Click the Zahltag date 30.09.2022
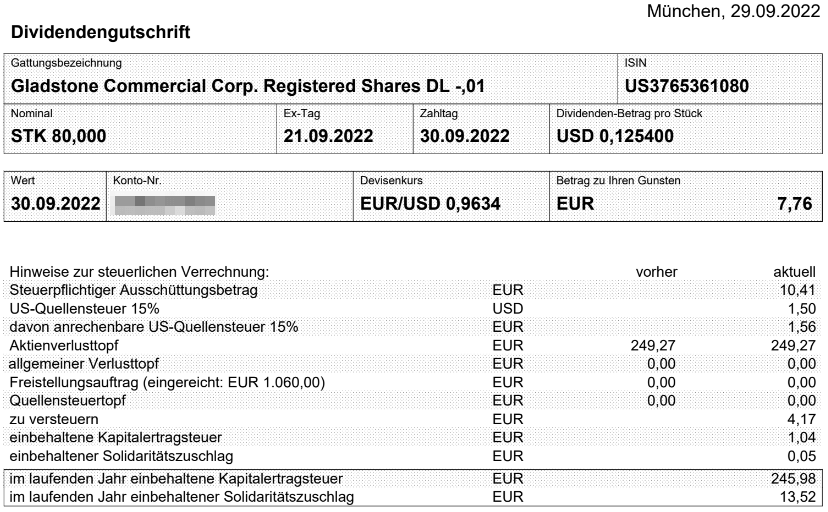Viewport: 828px width, 512px height. click(465, 136)
